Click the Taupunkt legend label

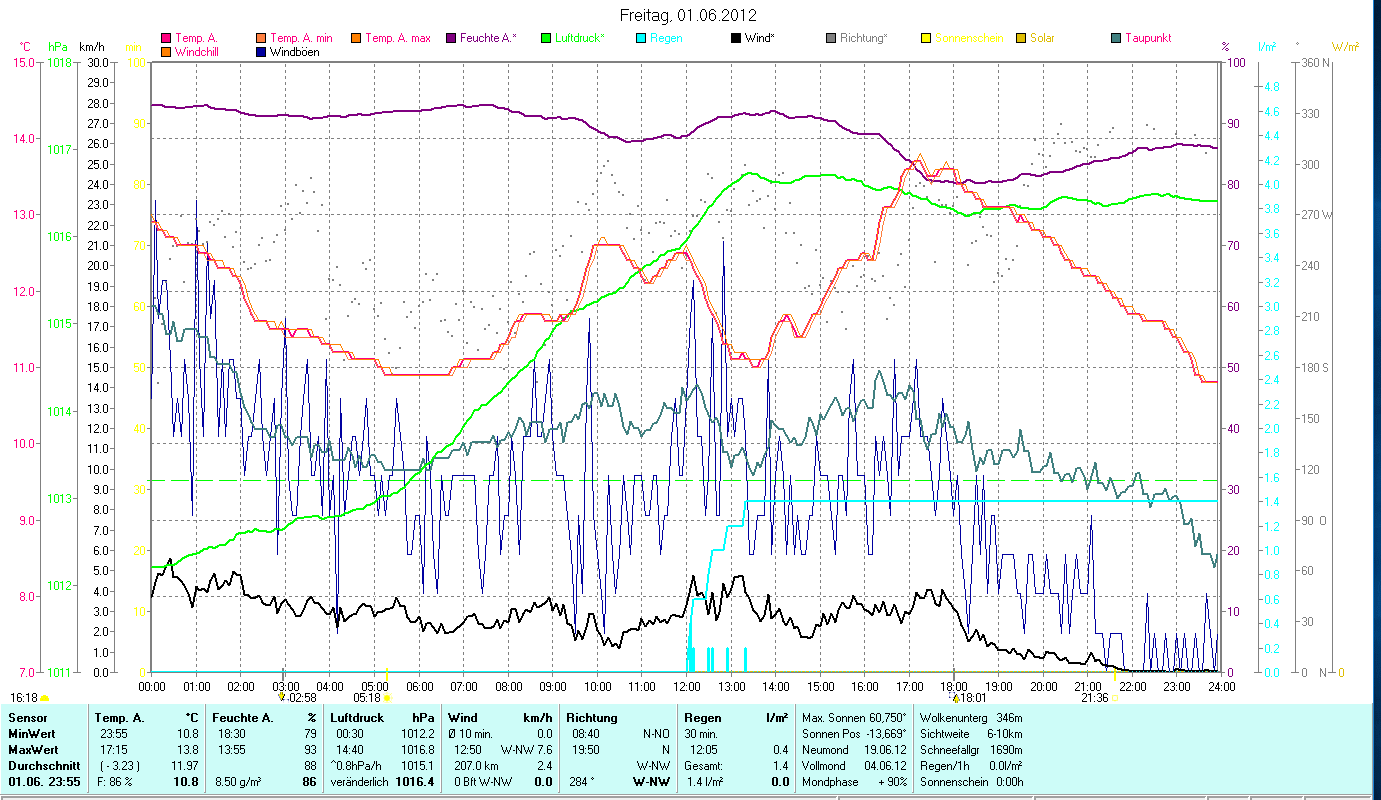coord(1147,38)
